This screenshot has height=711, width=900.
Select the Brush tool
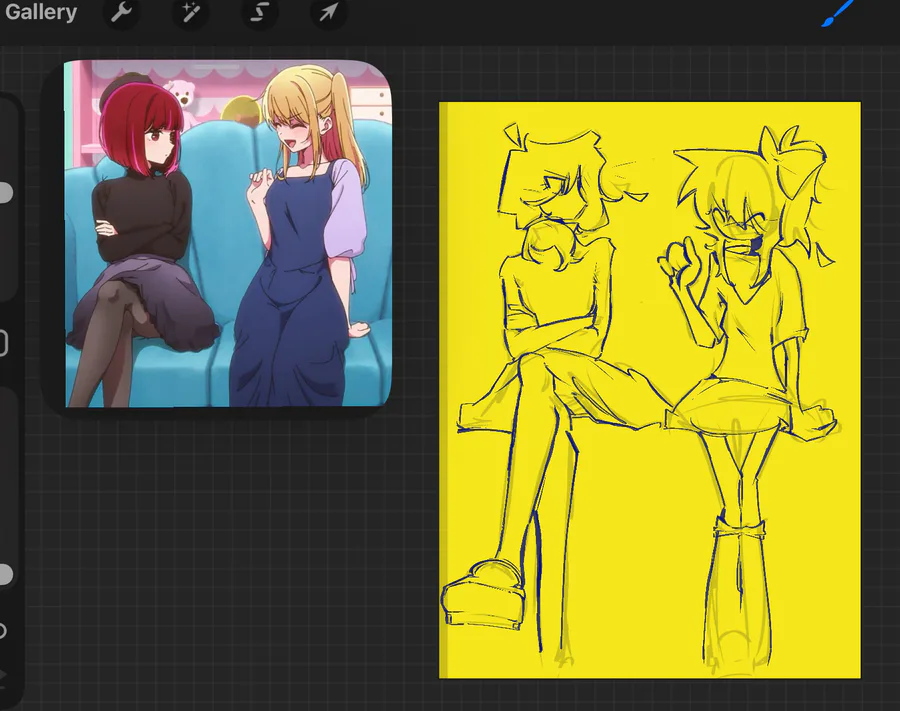pos(837,13)
